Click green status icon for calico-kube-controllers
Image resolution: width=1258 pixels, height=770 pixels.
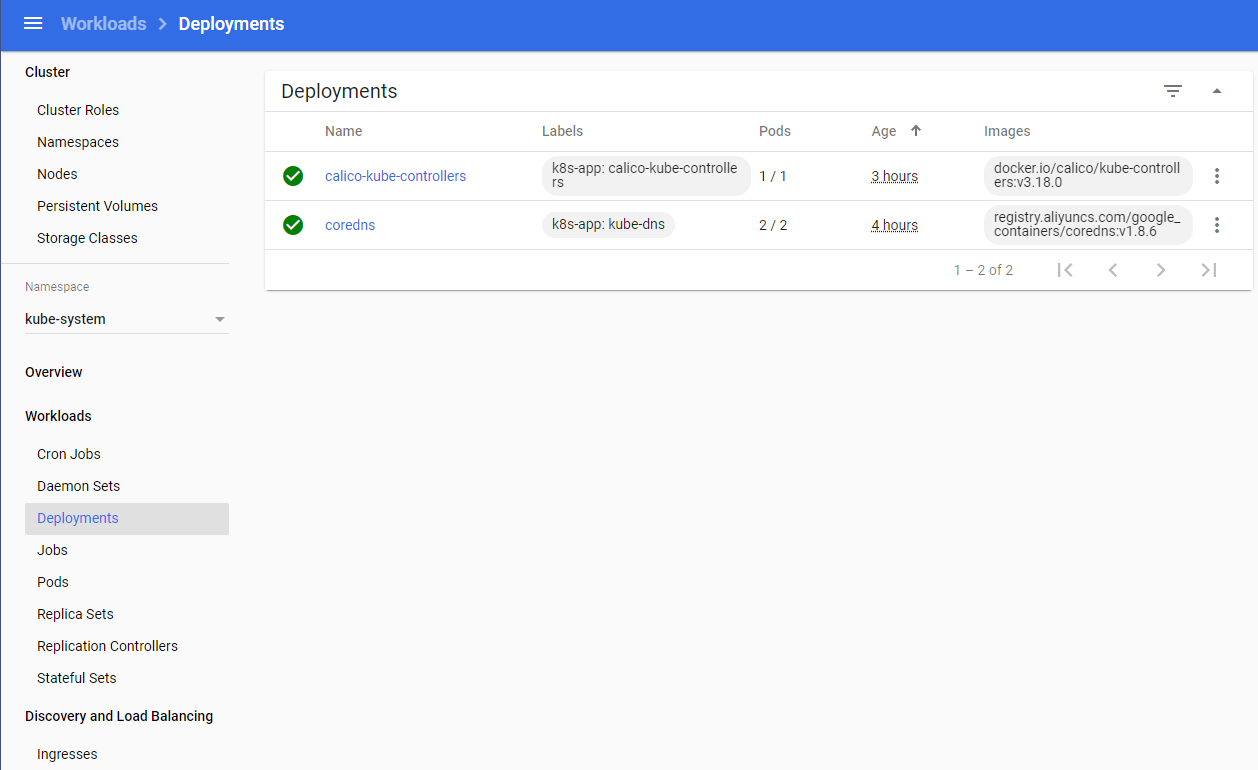(x=293, y=176)
